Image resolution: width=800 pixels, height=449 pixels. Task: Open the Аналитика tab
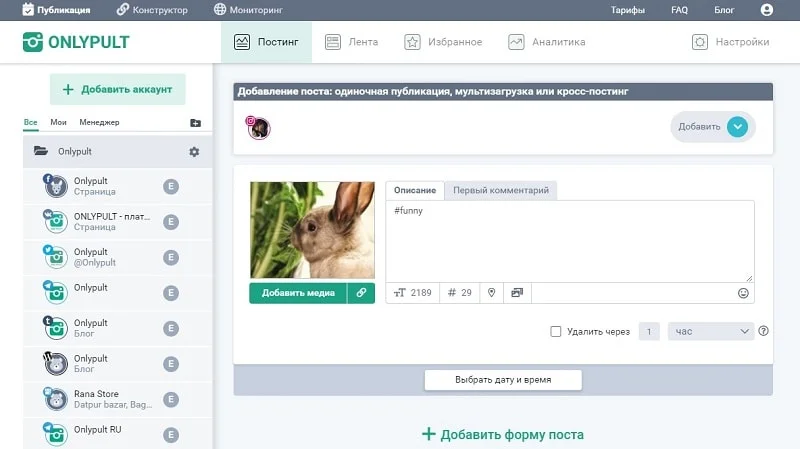(546, 42)
